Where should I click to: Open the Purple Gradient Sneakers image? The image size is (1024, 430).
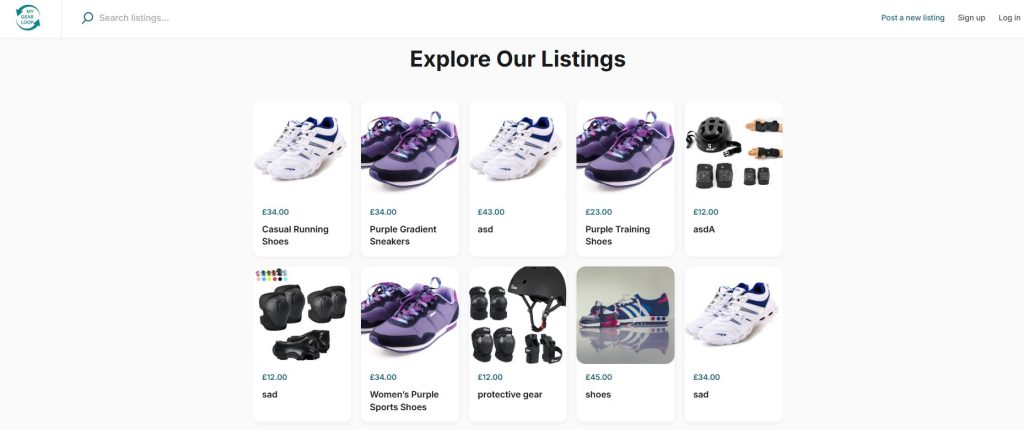pyautogui.click(x=410, y=149)
